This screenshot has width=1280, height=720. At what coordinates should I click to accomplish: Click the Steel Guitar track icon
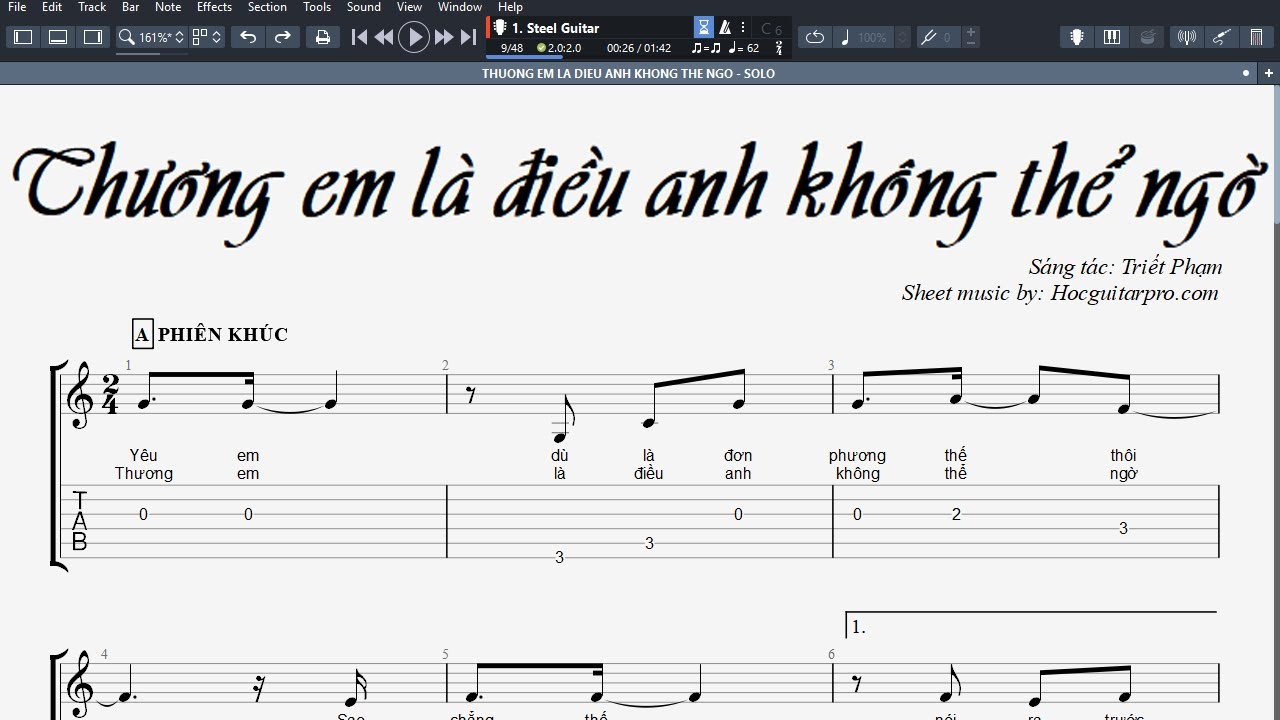pyautogui.click(x=500, y=28)
